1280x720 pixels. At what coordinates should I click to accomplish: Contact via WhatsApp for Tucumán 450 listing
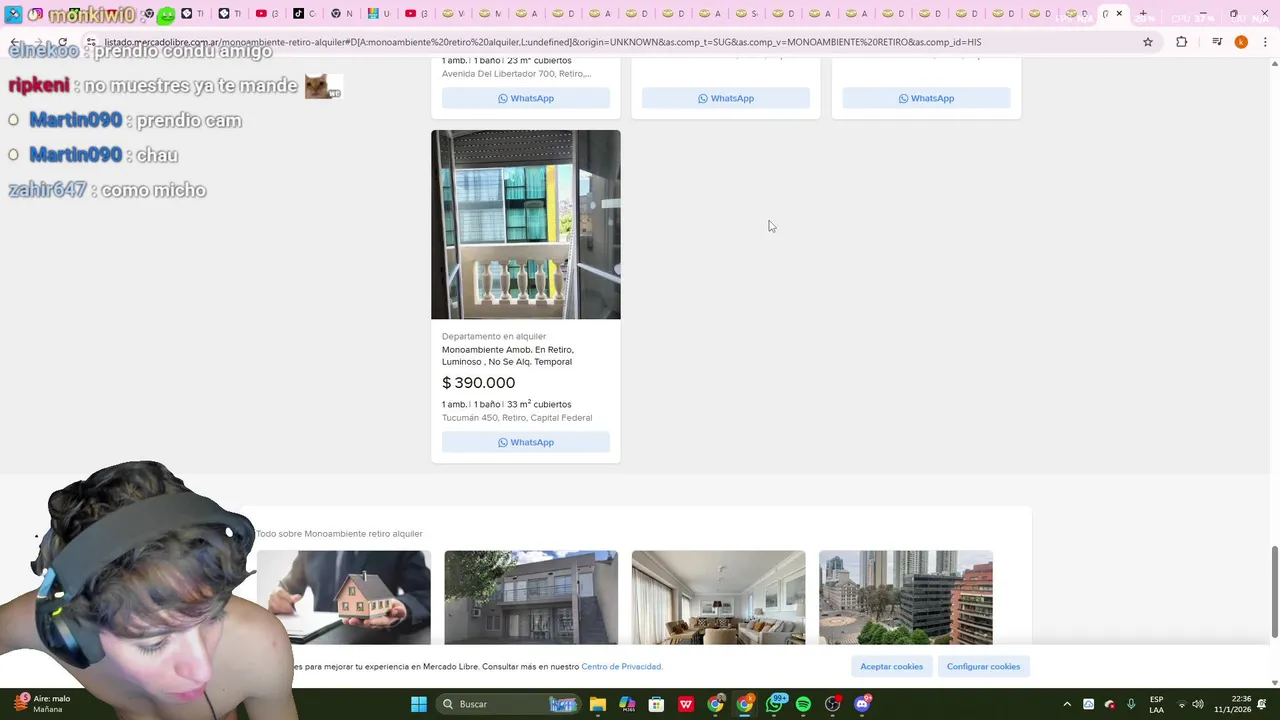click(526, 442)
